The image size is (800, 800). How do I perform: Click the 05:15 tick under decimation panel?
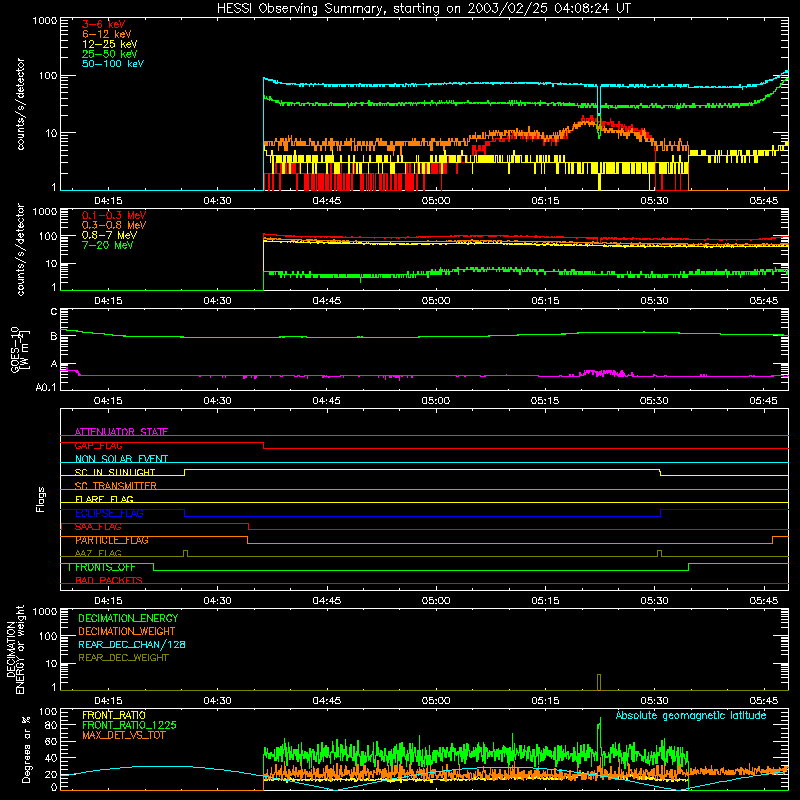545,701
